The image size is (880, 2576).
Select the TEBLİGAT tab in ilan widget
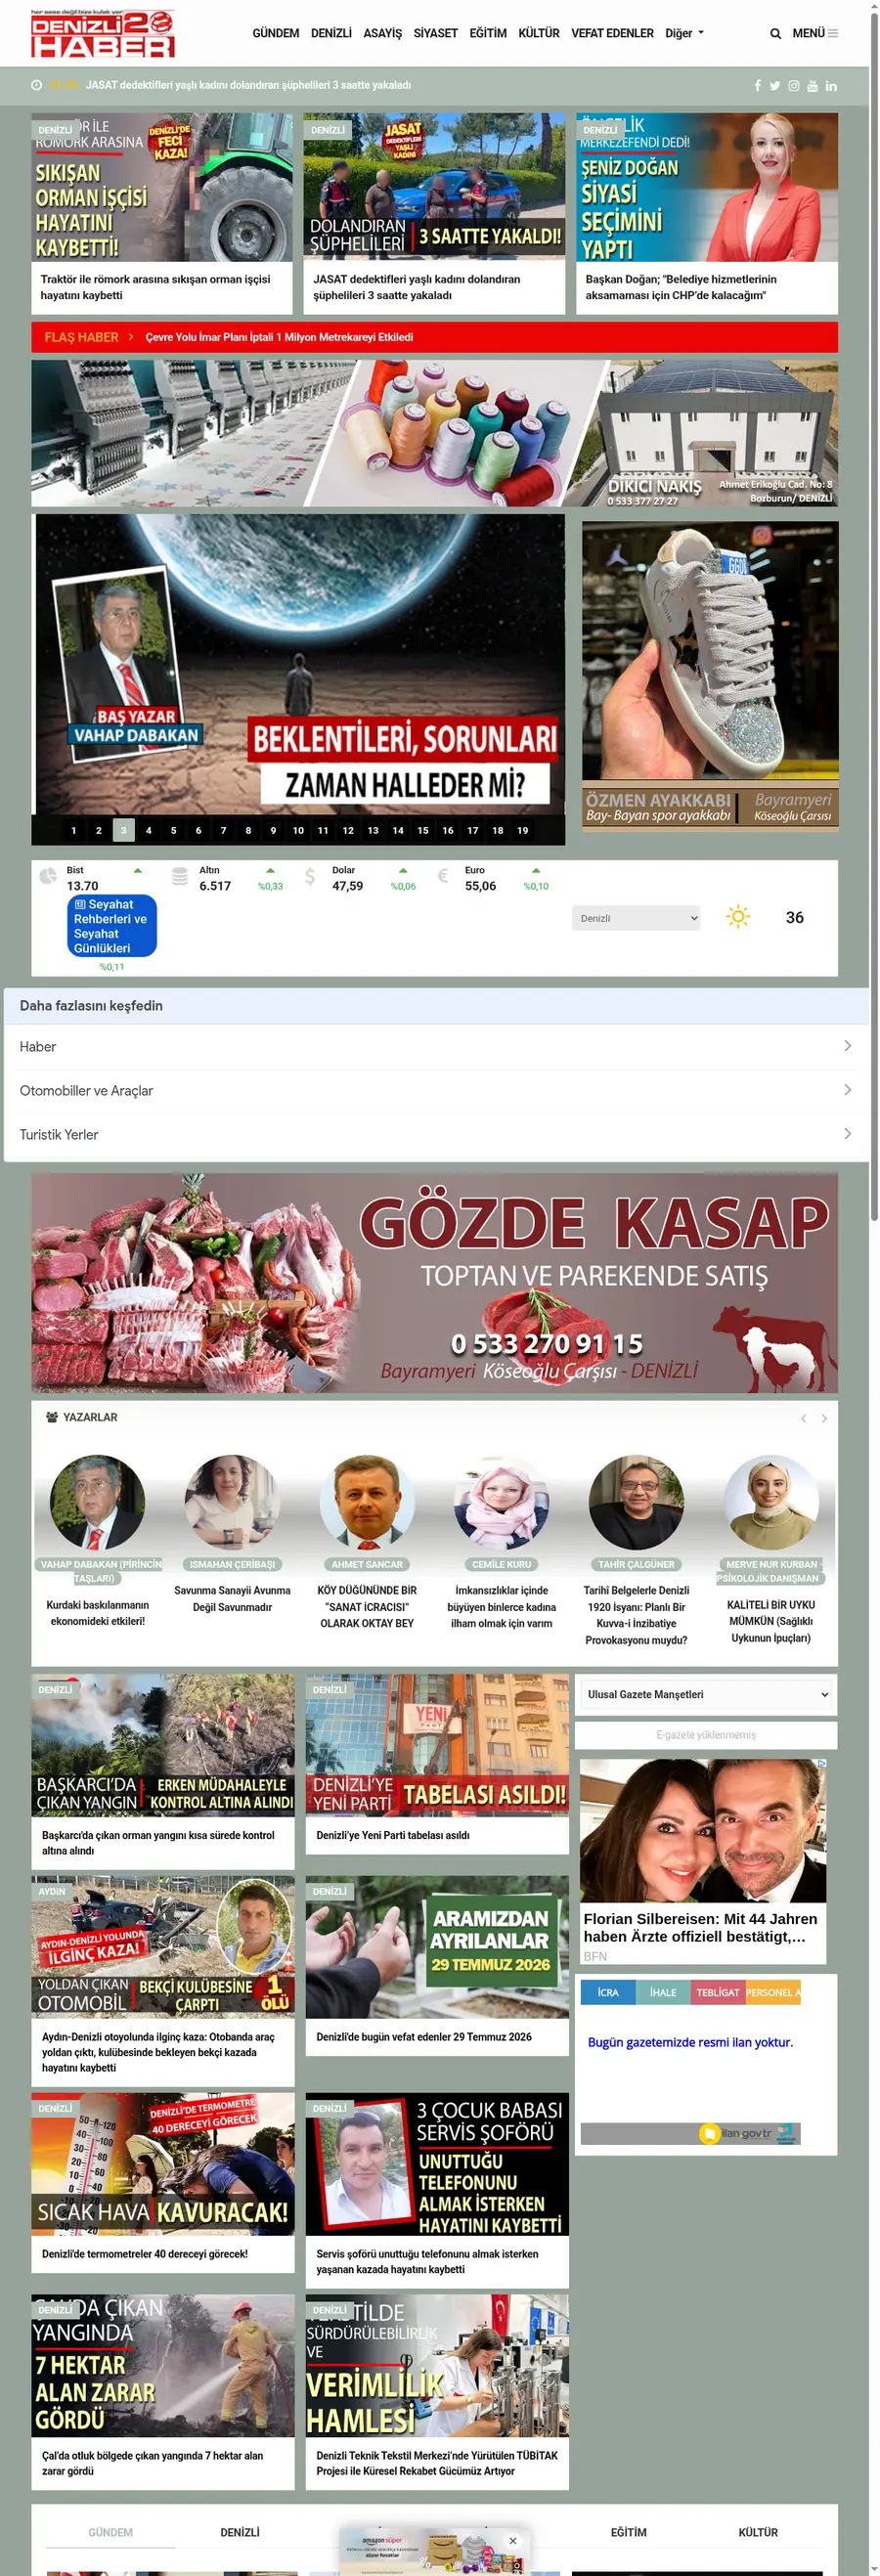click(718, 1992)
